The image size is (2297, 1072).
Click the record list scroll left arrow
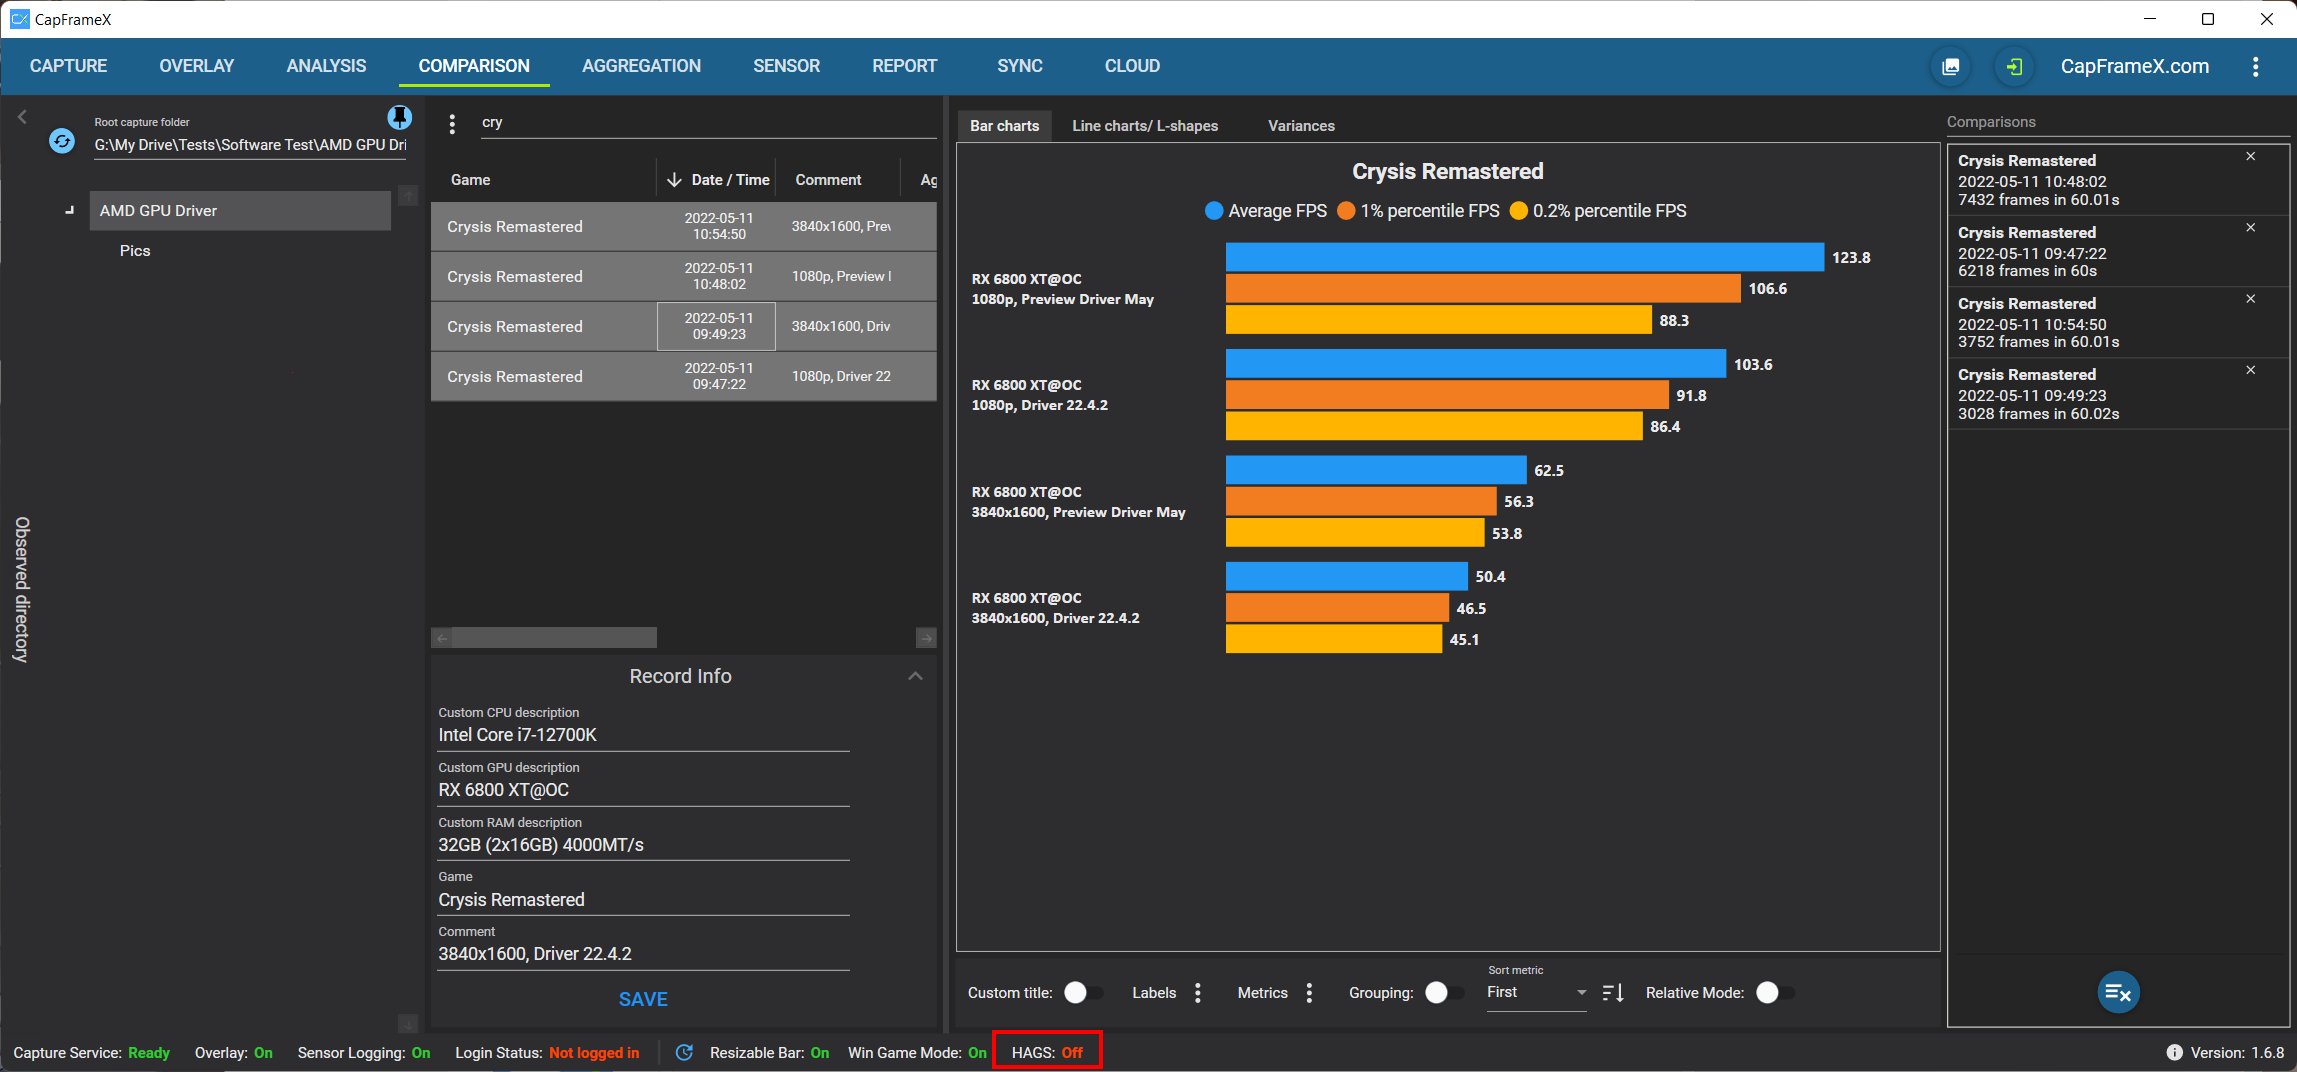pos(442,638)
